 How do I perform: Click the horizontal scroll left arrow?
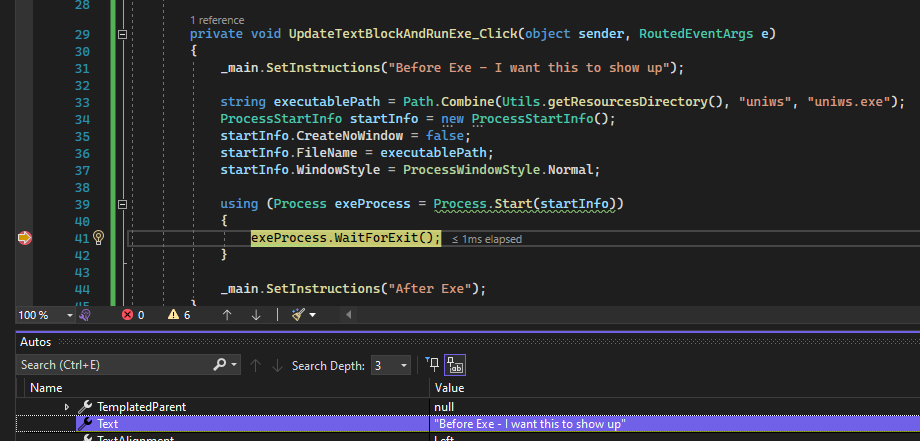pos(349,315)
